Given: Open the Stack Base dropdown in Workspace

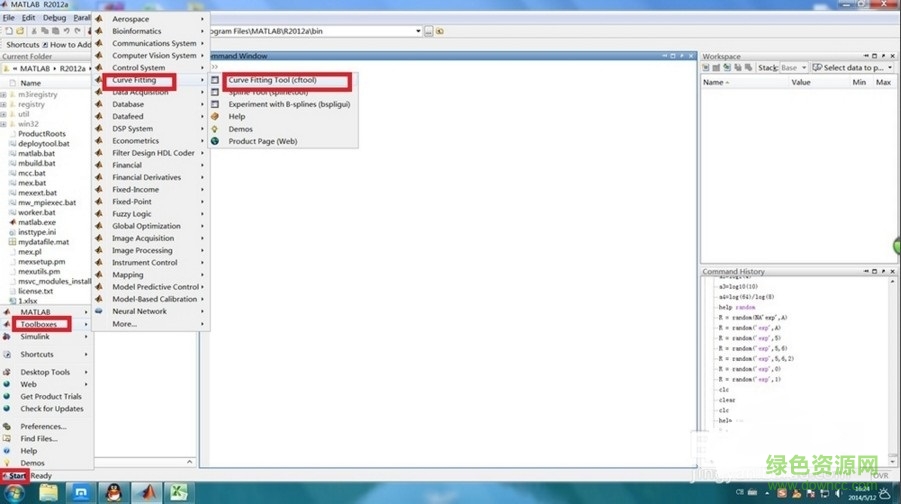Looking at the screenshot, I should (x=804, y=67).
